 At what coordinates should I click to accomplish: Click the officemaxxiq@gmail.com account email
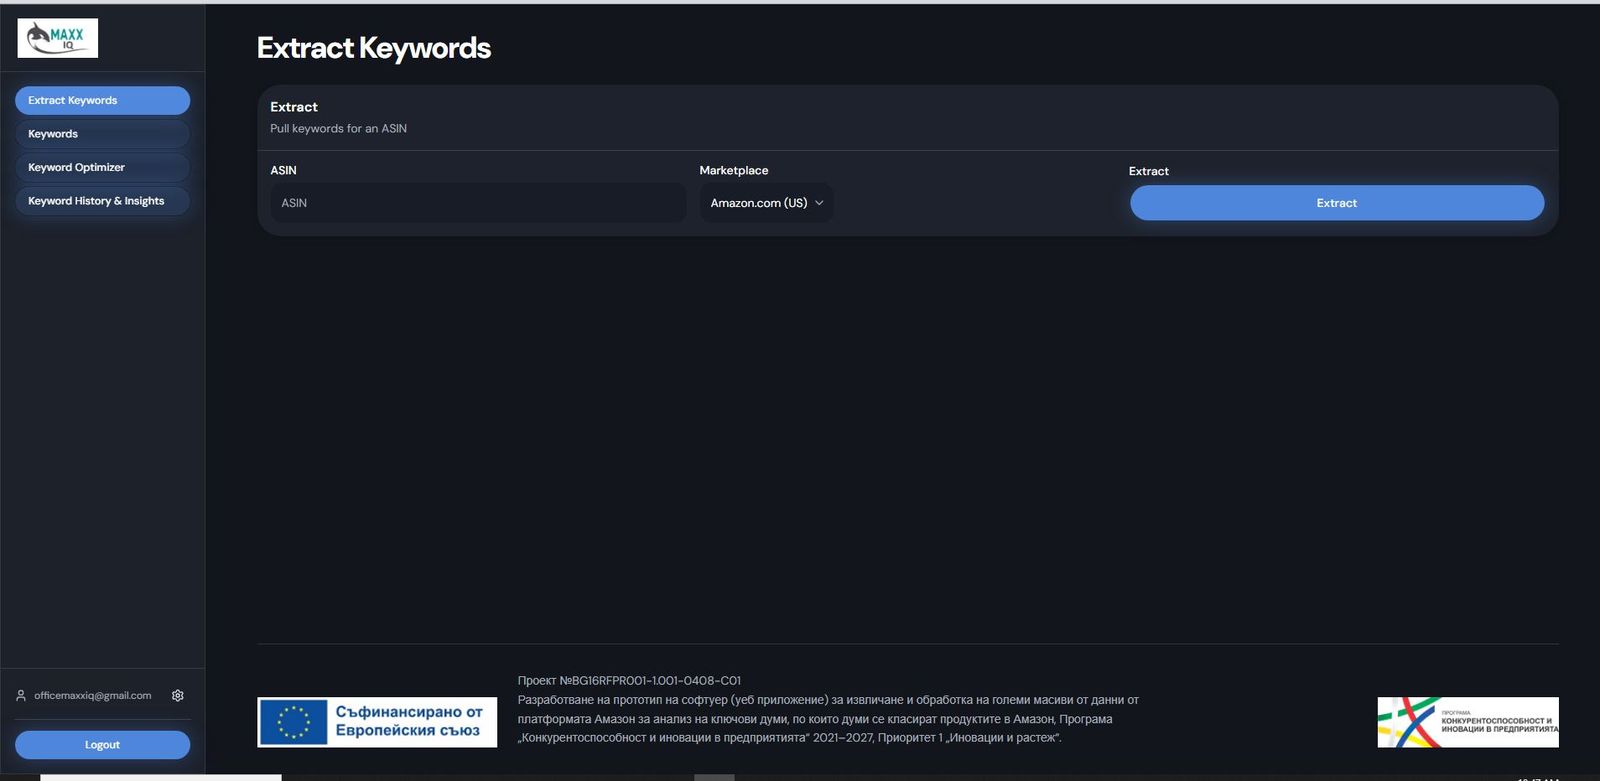pos(93,696)
